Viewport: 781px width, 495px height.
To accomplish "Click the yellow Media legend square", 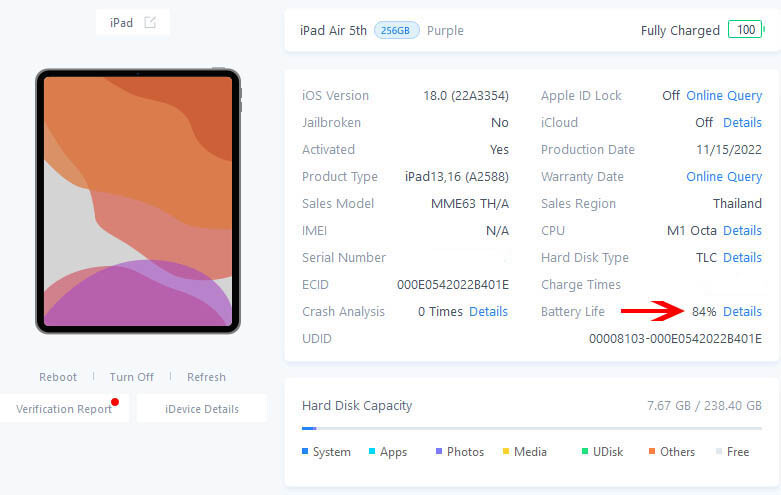I will pos(506,452).
